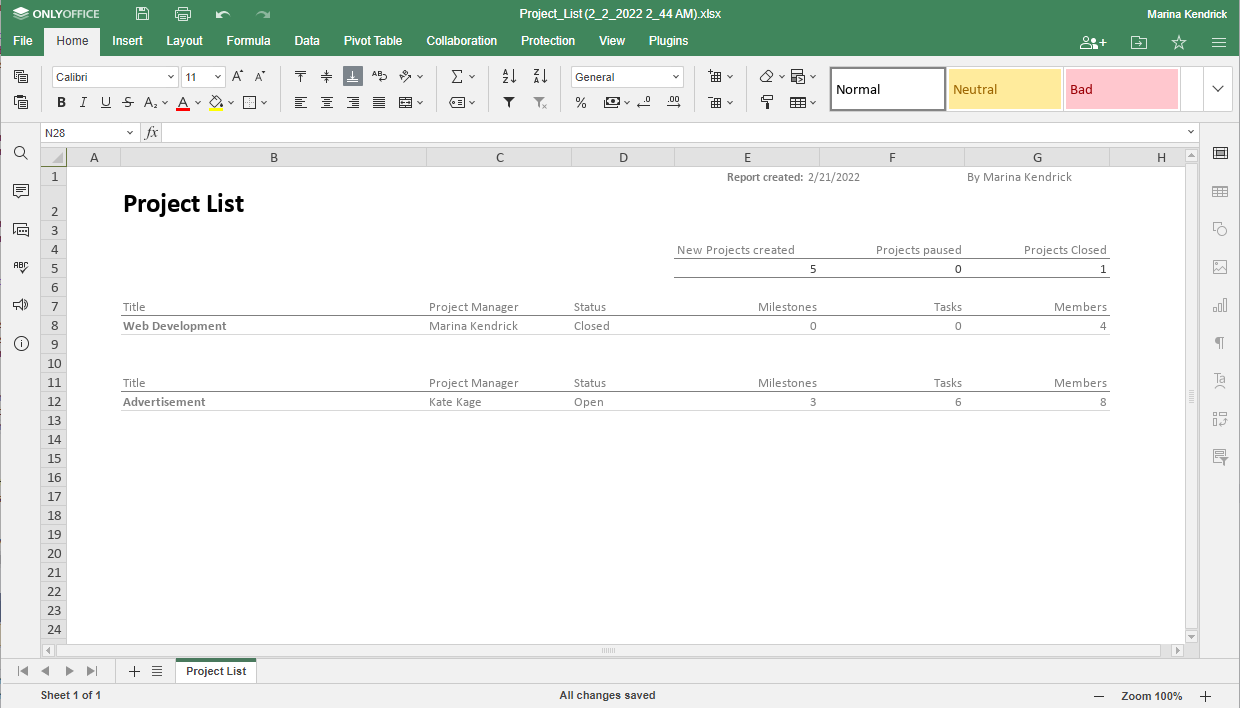The image size is (1240, 708).
Task: Open the Collaboration menu
Action: [461, 41]
